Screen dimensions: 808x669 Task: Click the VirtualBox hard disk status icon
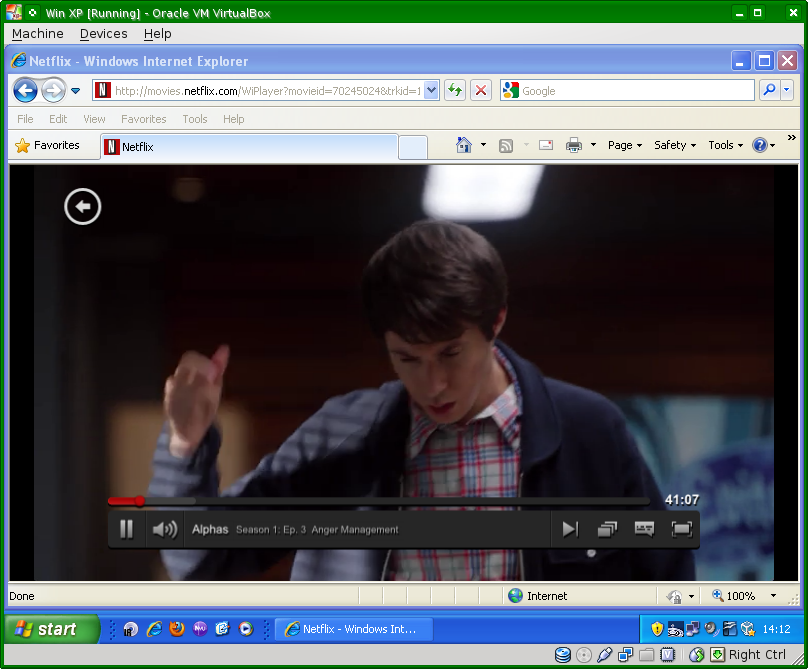click(x=563, y=655)
